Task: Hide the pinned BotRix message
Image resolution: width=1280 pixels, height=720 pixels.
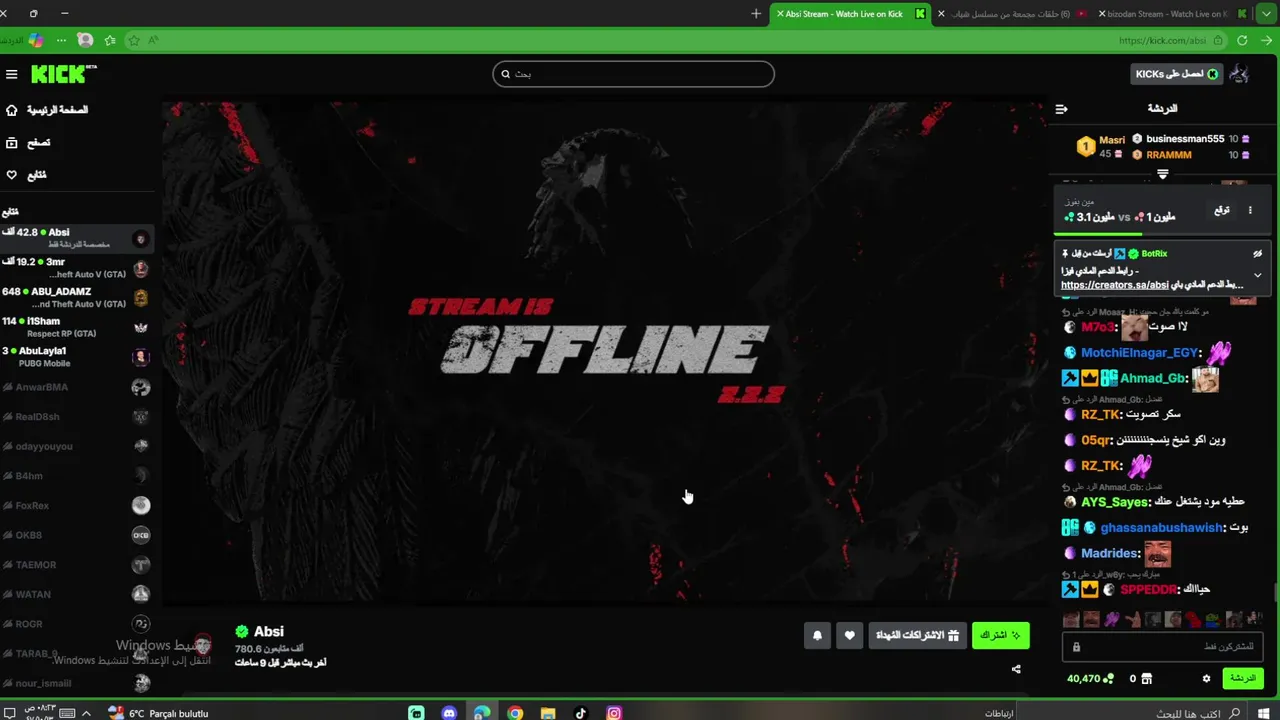Action: [x=1258, y=254]
